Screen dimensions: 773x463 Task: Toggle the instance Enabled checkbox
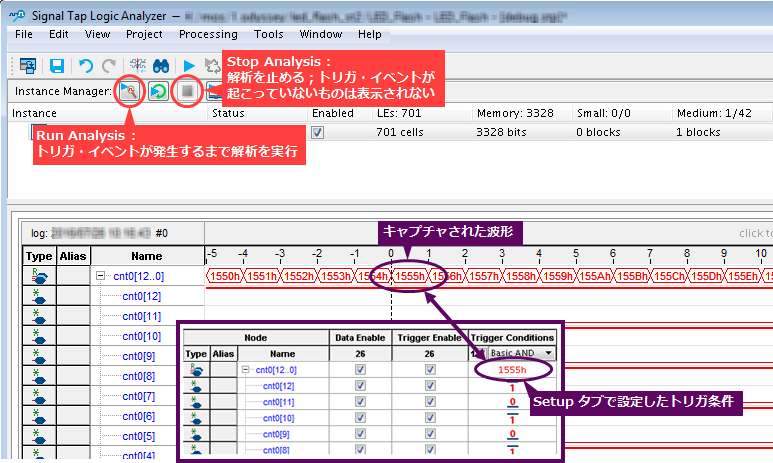[x=317, y=132]
